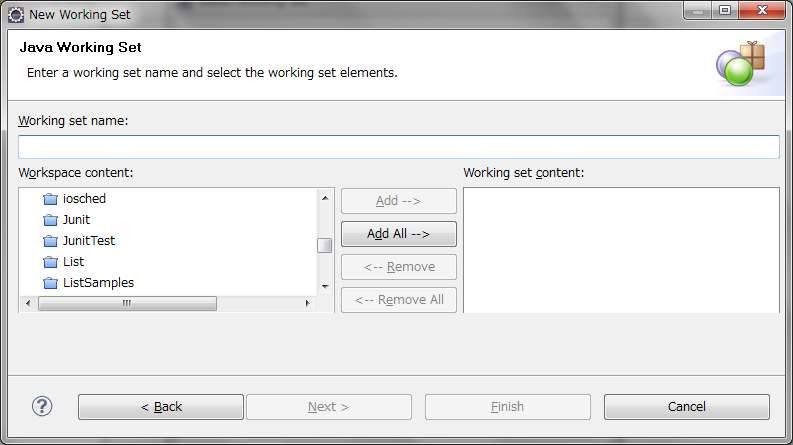Focus the Working set name text field
Image resolution: width=793 pixels, height=445 pixels.
click(x=399, y=147)
